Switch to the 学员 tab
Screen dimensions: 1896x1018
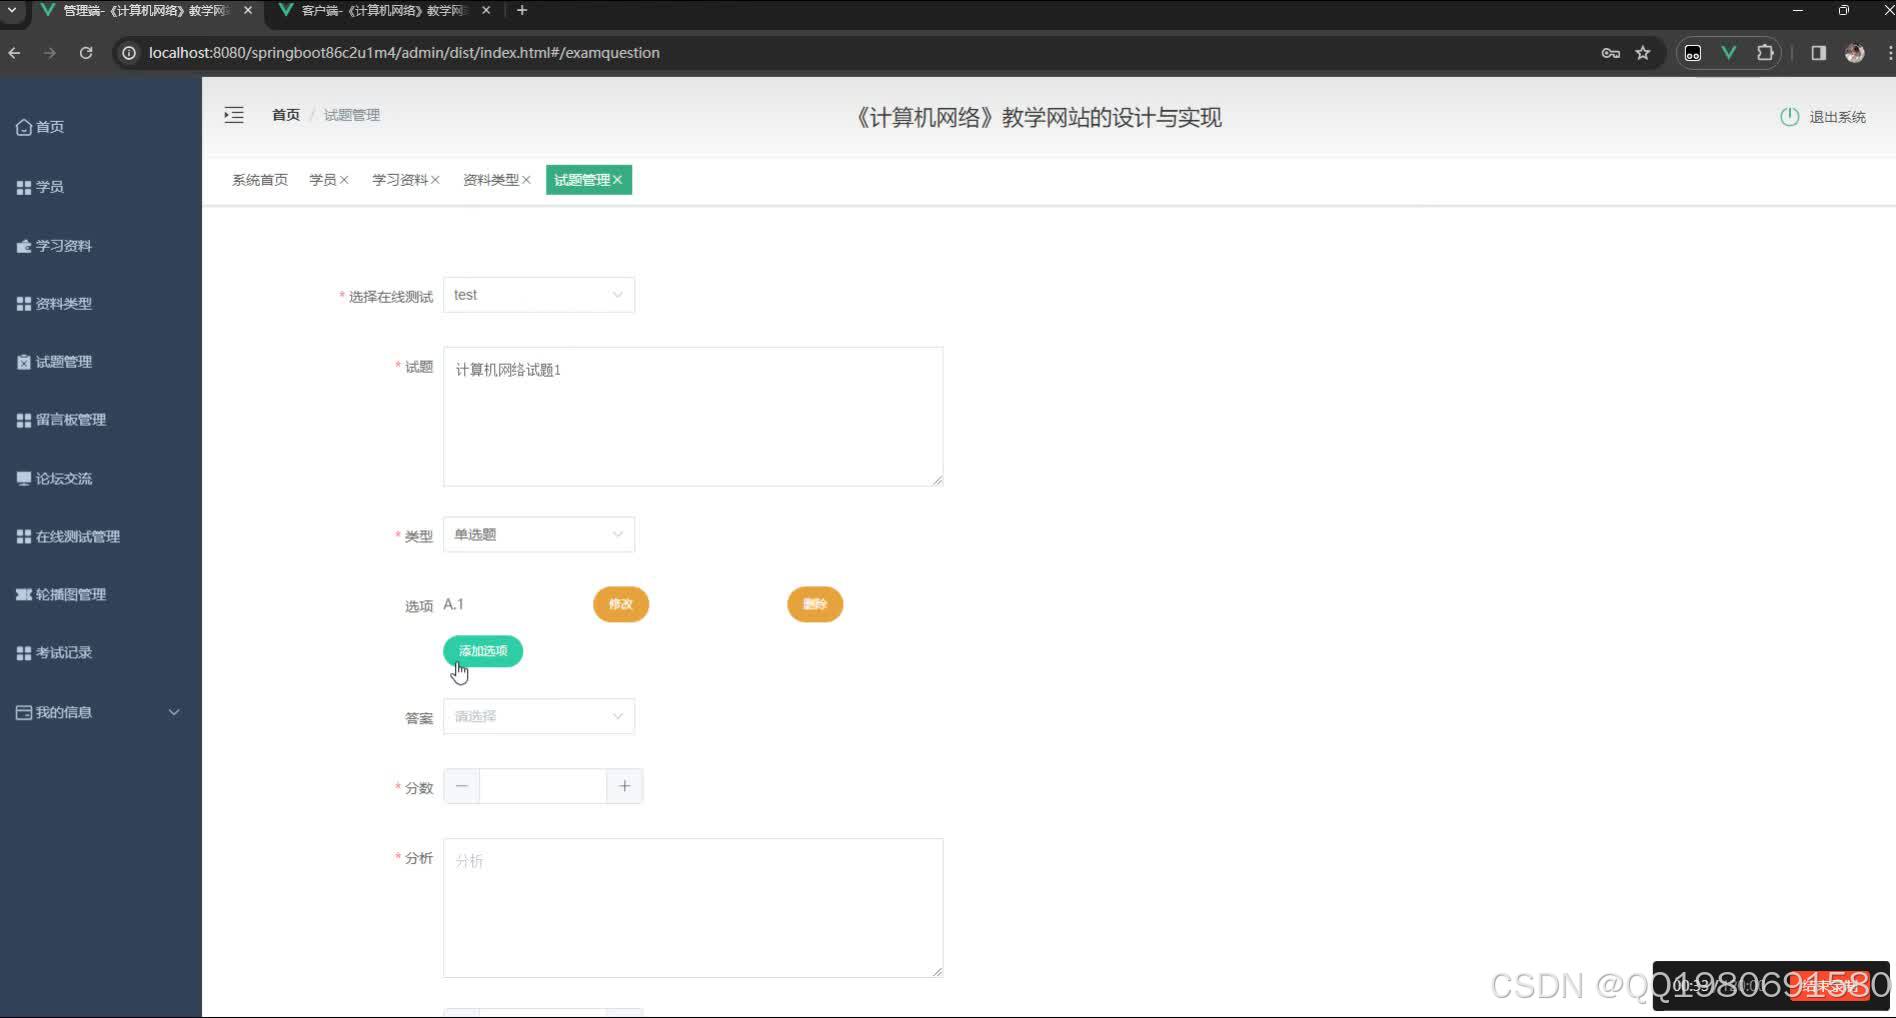pyautogui.click(x=323, y=180)
